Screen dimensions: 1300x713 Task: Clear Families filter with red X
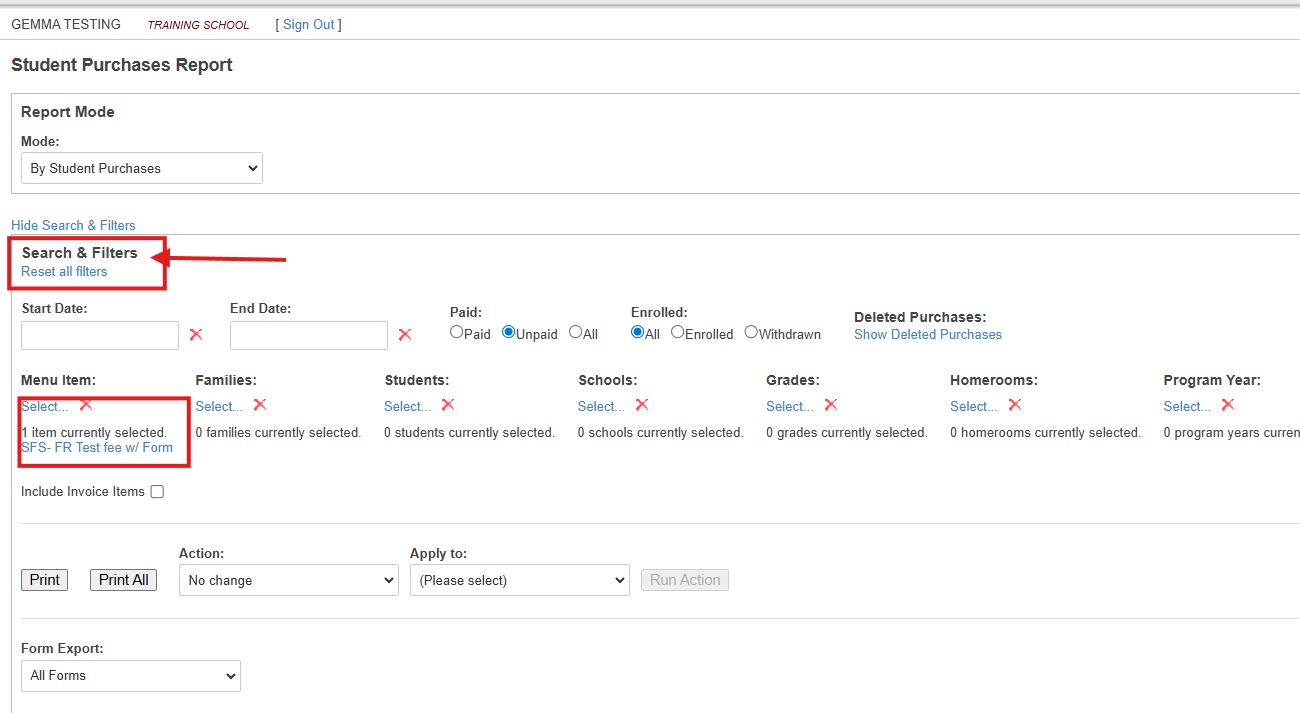260,405
